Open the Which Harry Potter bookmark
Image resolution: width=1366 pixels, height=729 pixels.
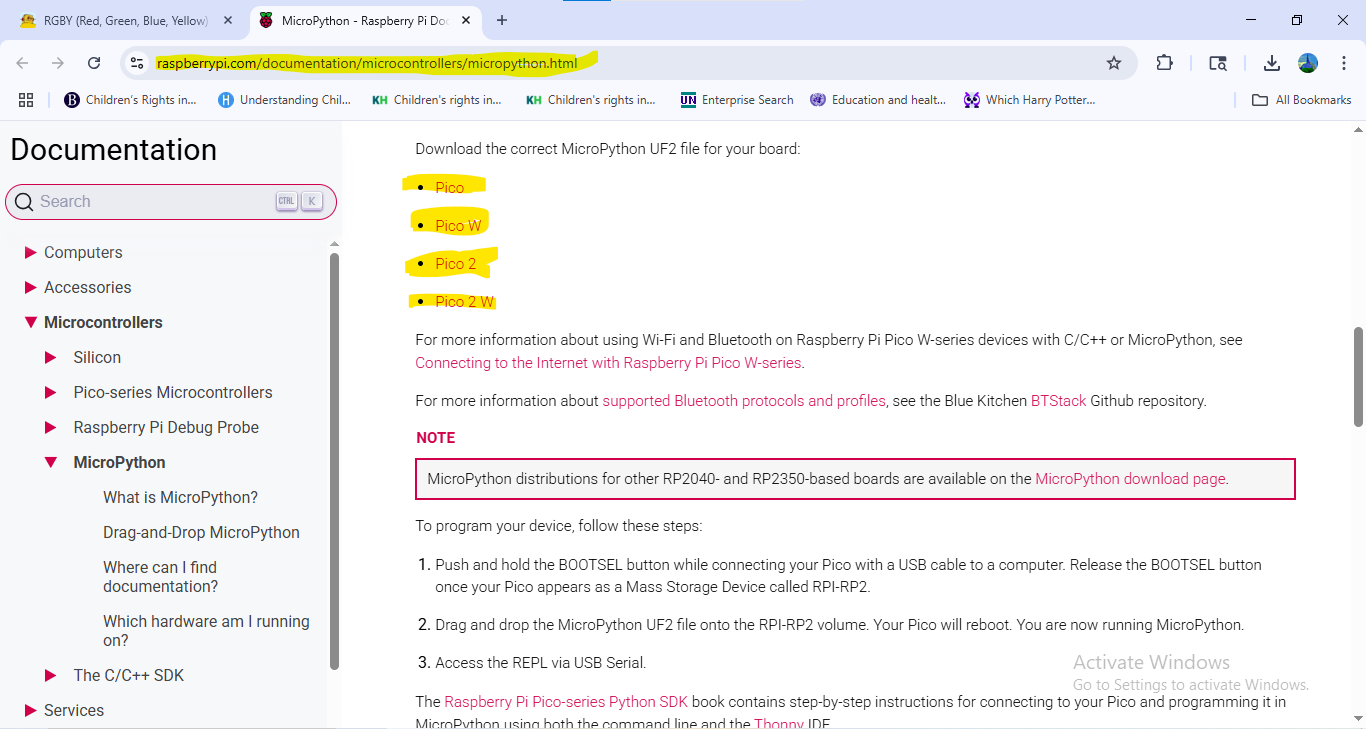tap(1030, 100)
